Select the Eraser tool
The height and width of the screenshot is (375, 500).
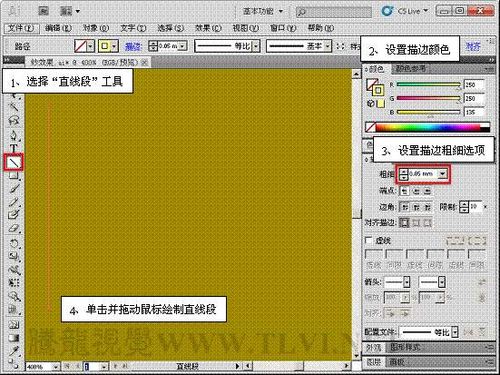pyautogui.click(x=14, y=229)
